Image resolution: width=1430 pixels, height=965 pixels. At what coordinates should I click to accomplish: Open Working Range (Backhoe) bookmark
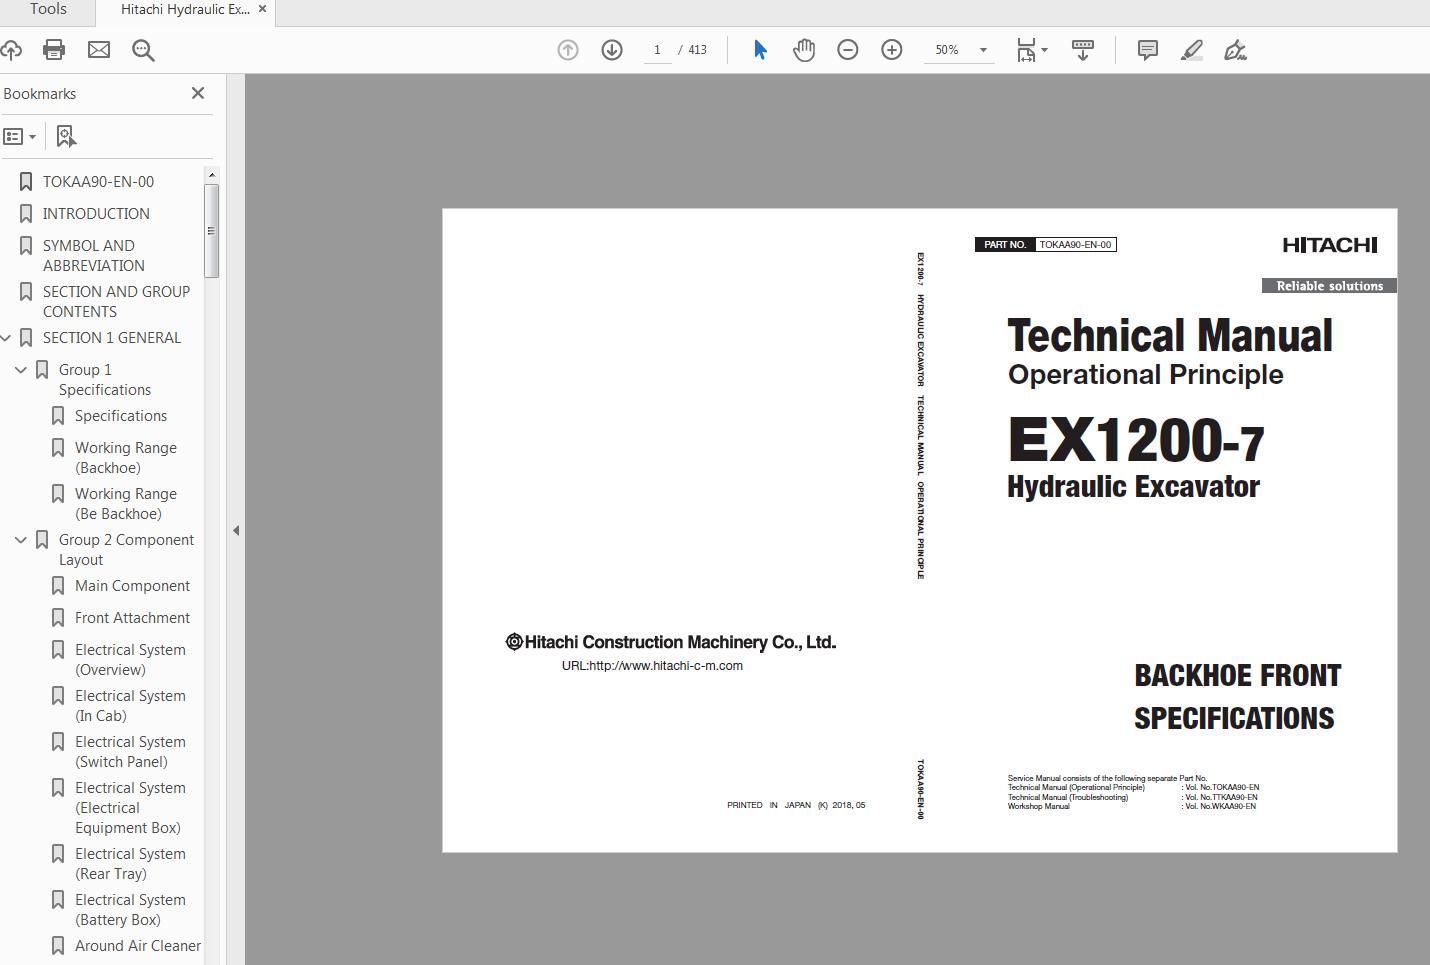click(x=126, y=458)
